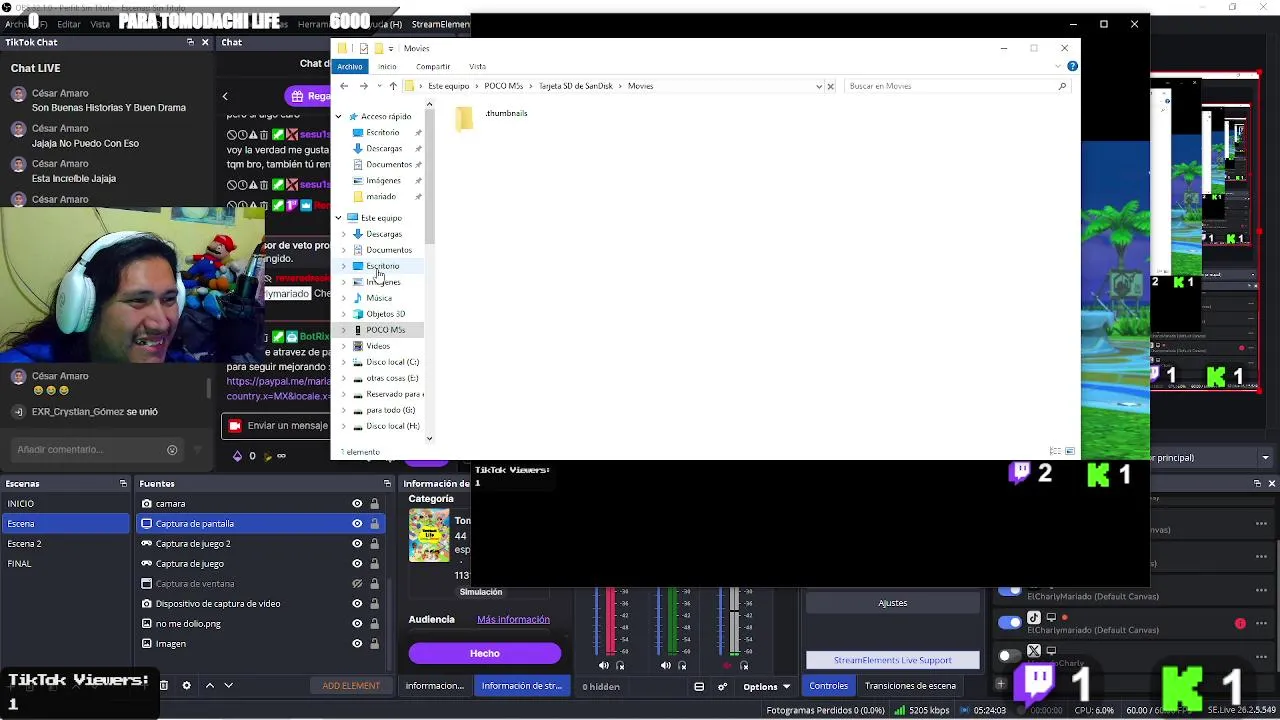Switch Explorer to details view icon
The width and height of the screenshot is (1280, 720).
point(1055,452)
